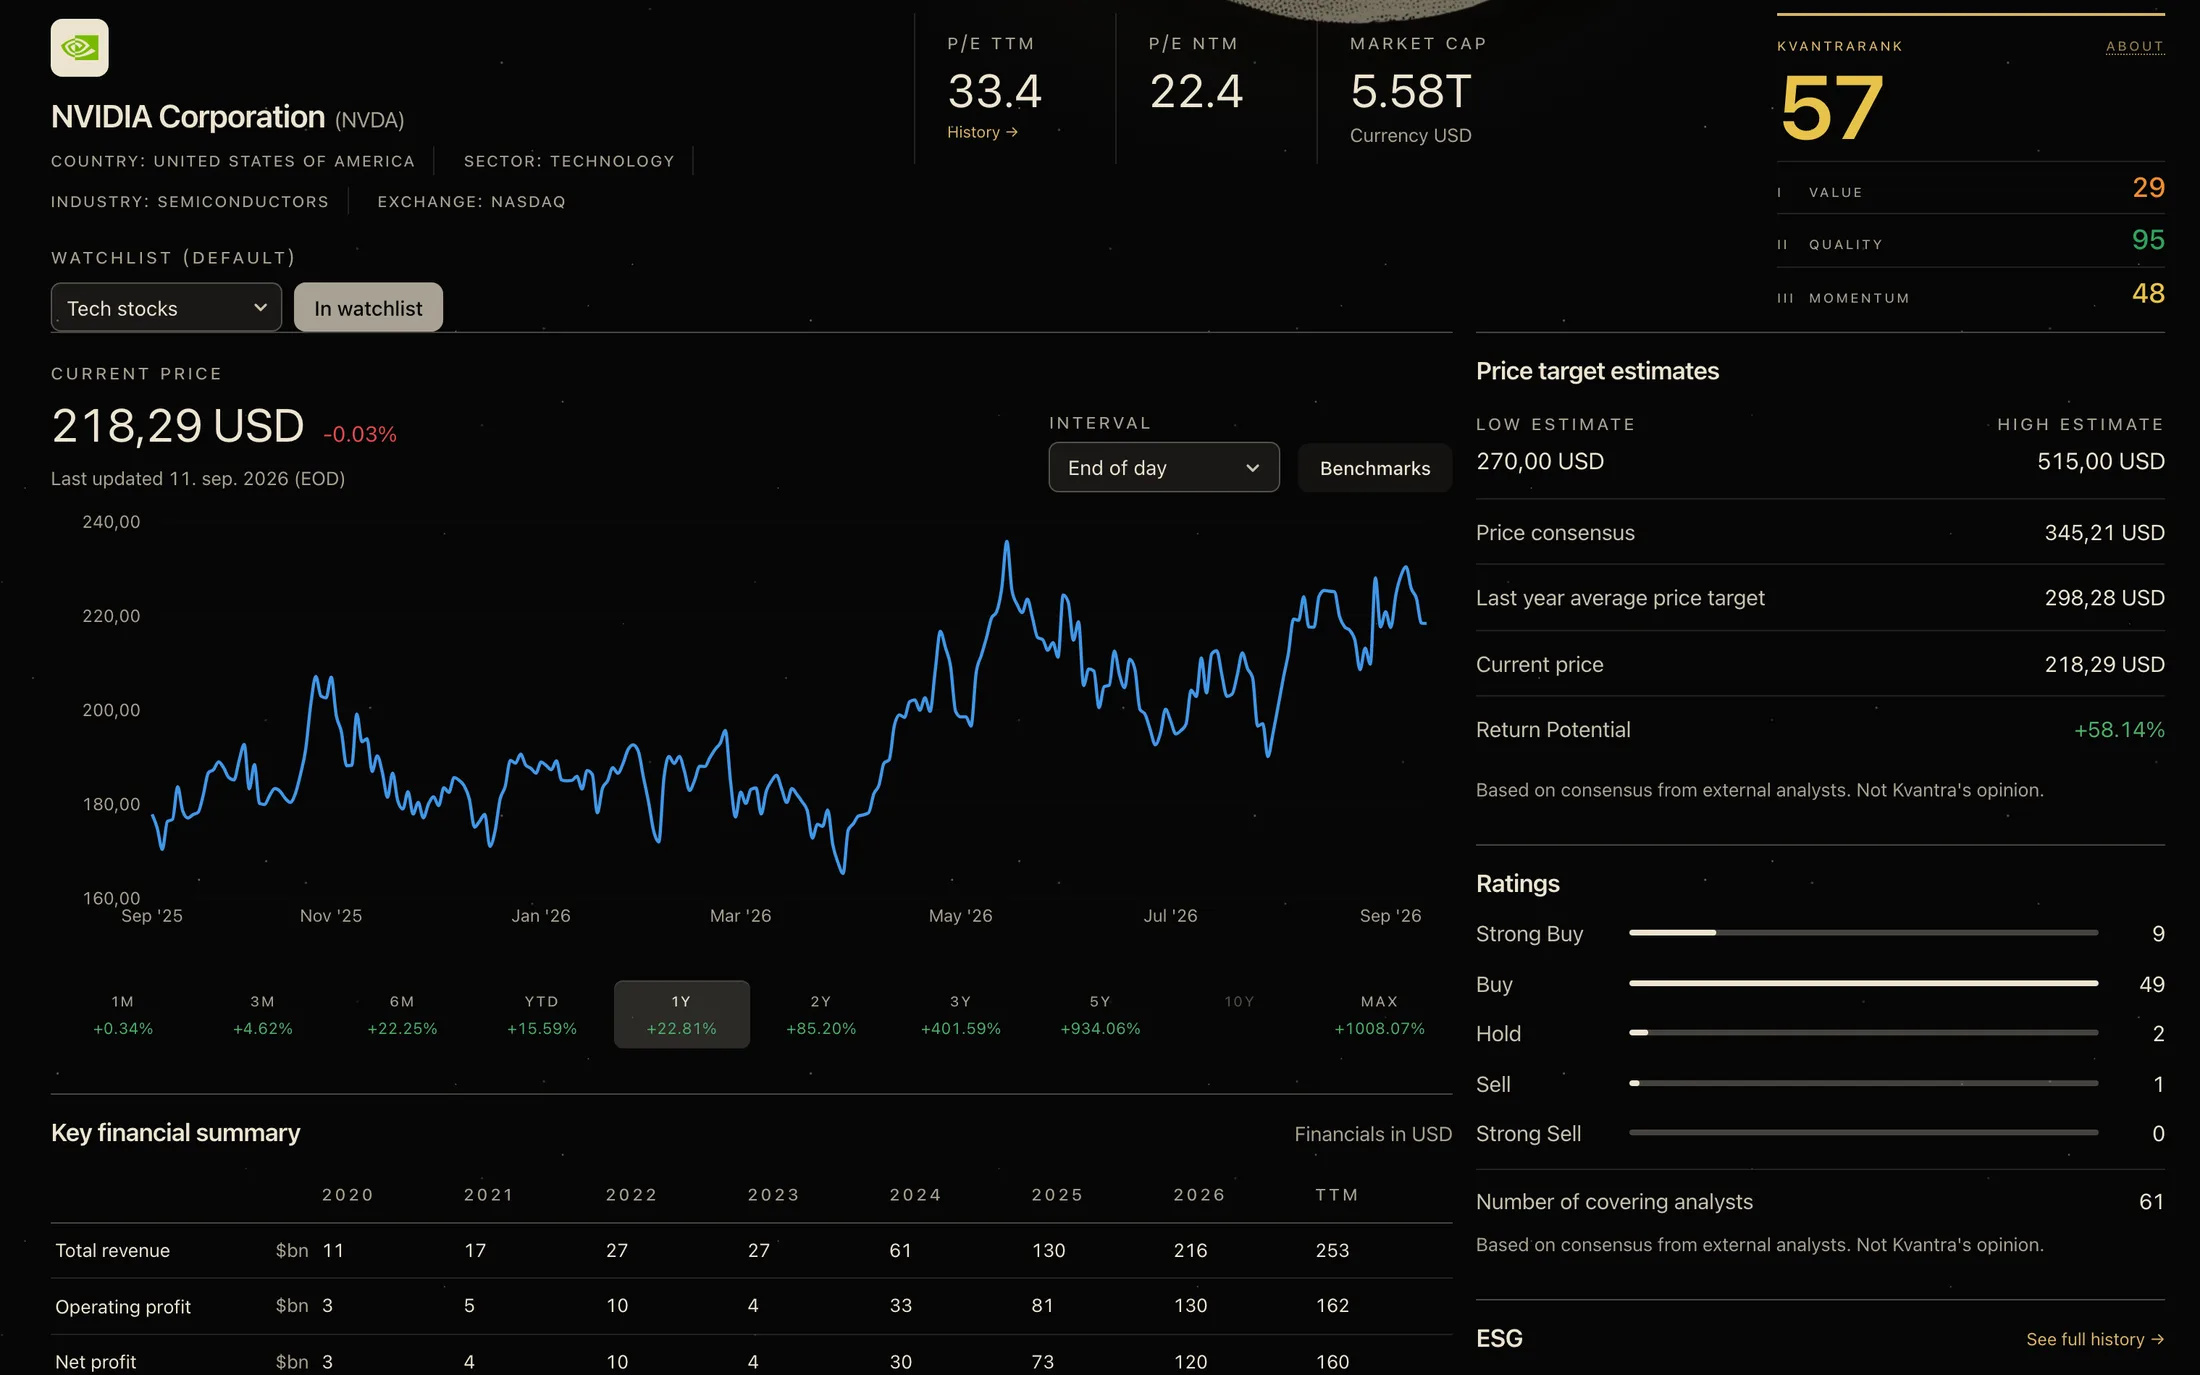This screenshot has width=2200, height=1375.
Task: Click the Market Cap value 5.58T
Action: 1410,91
